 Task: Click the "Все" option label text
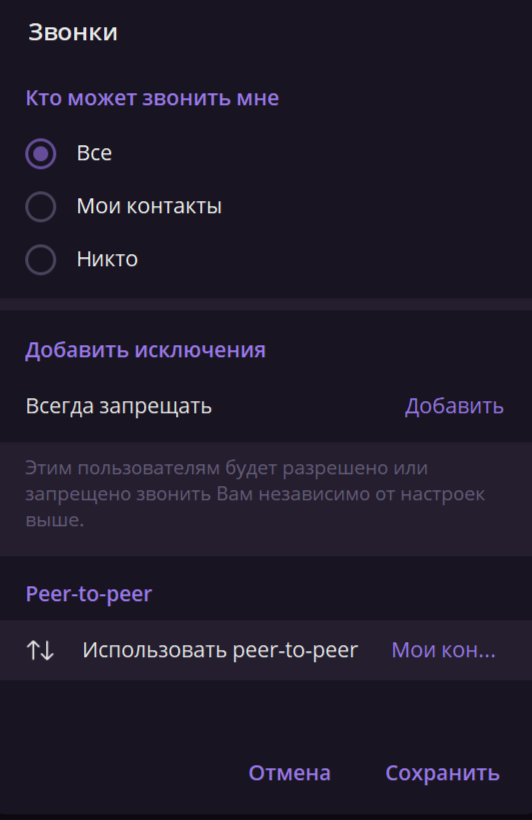click(x=94, y=153)
